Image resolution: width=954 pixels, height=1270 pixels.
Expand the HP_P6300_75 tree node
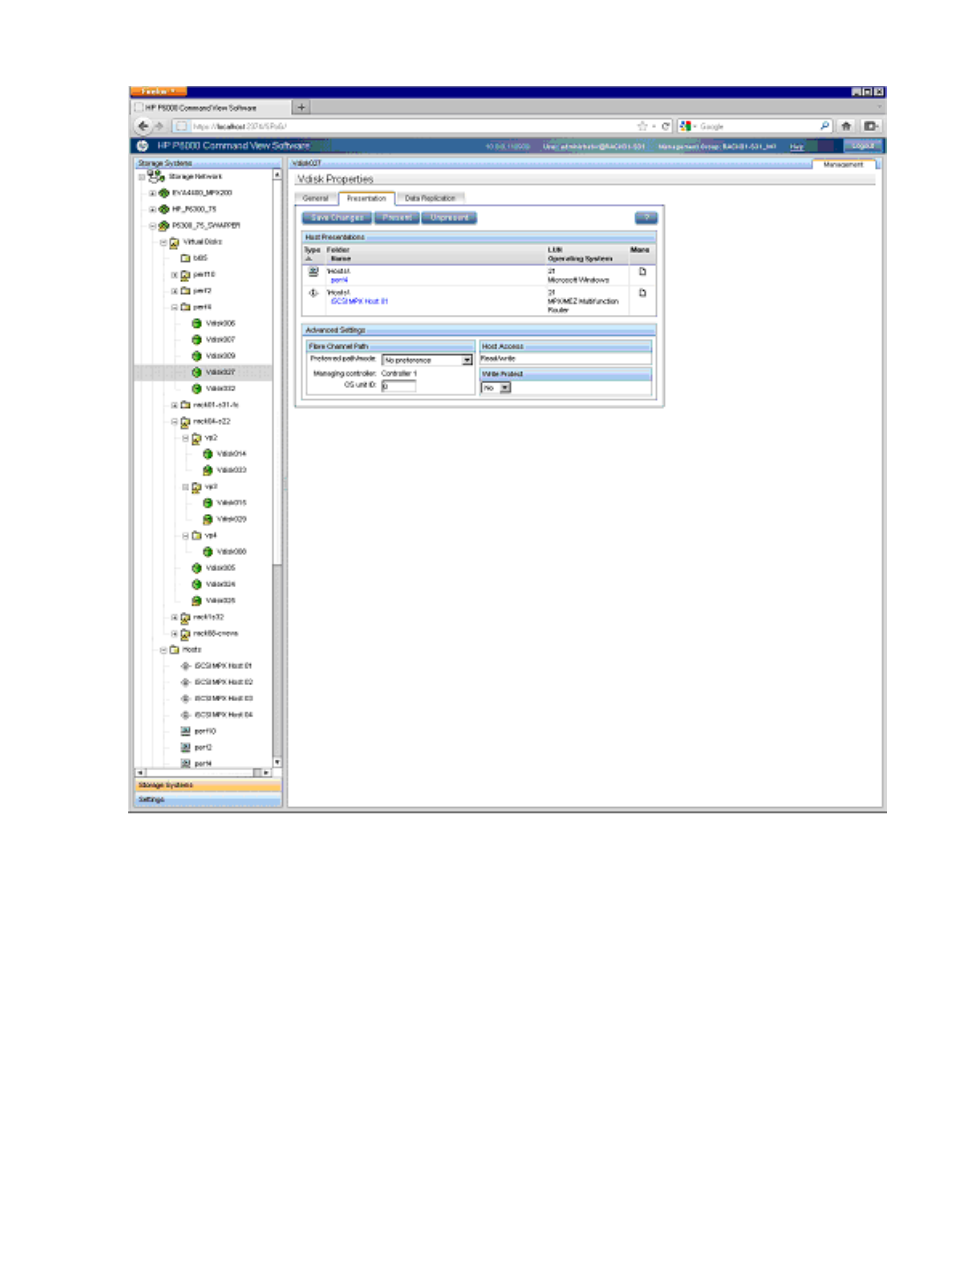point(152,209)
